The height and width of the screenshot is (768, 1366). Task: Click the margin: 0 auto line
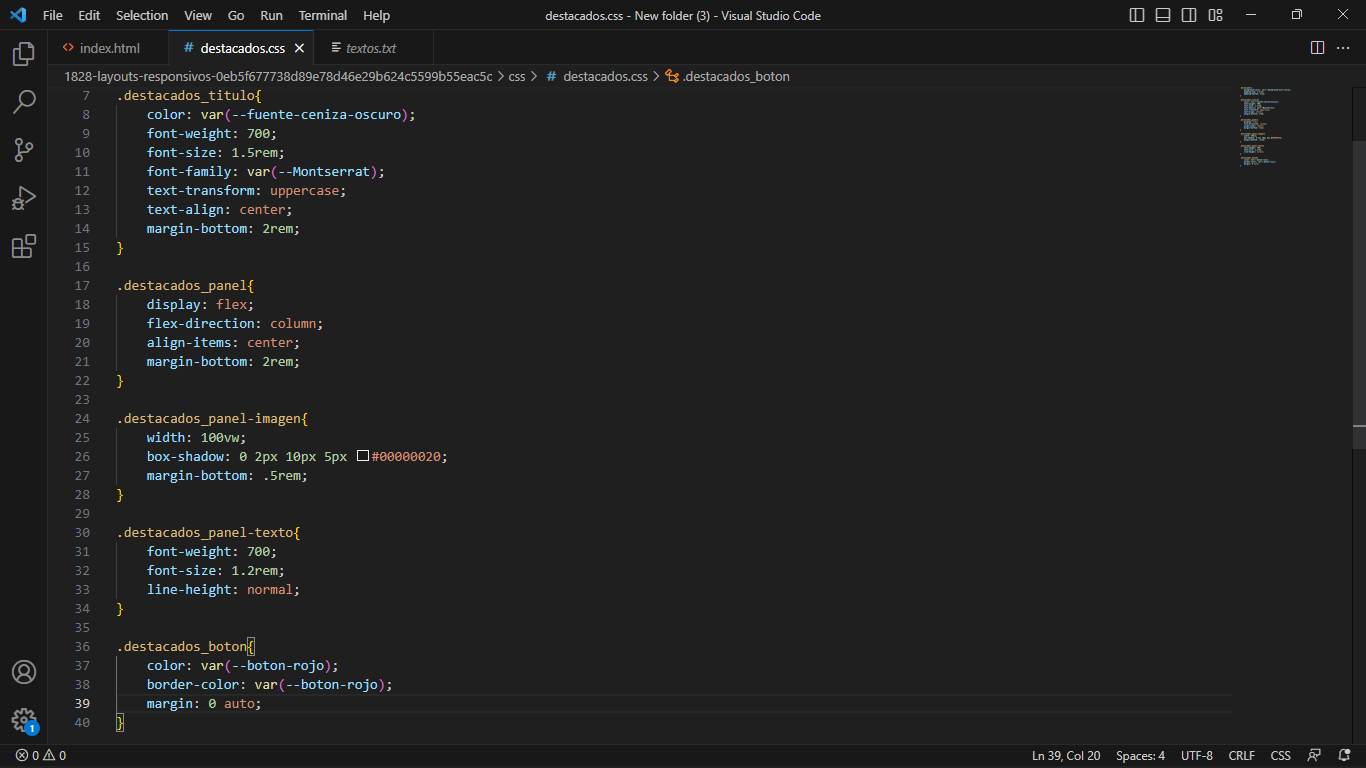click(x=204, y=704)
